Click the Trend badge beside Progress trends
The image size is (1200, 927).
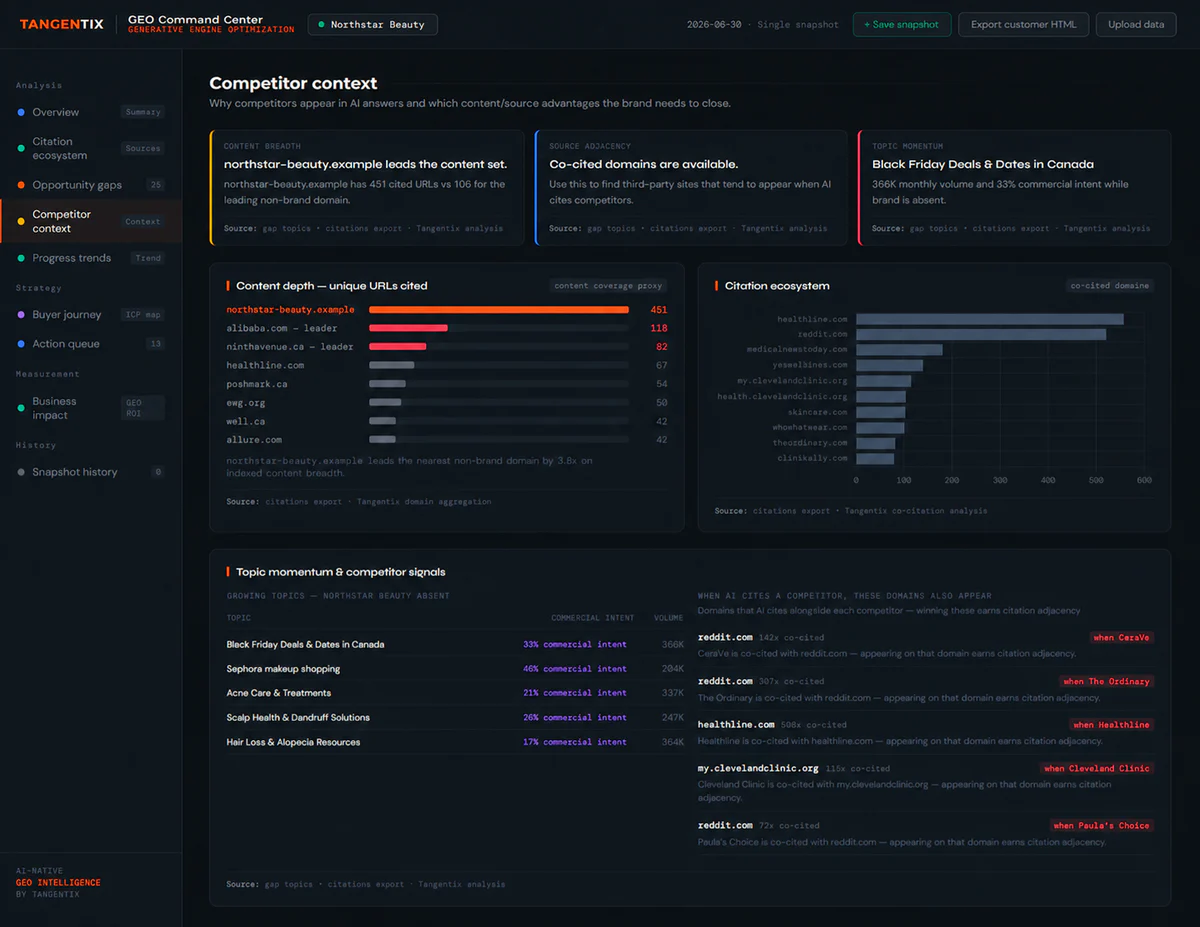(x=148, y=258)
